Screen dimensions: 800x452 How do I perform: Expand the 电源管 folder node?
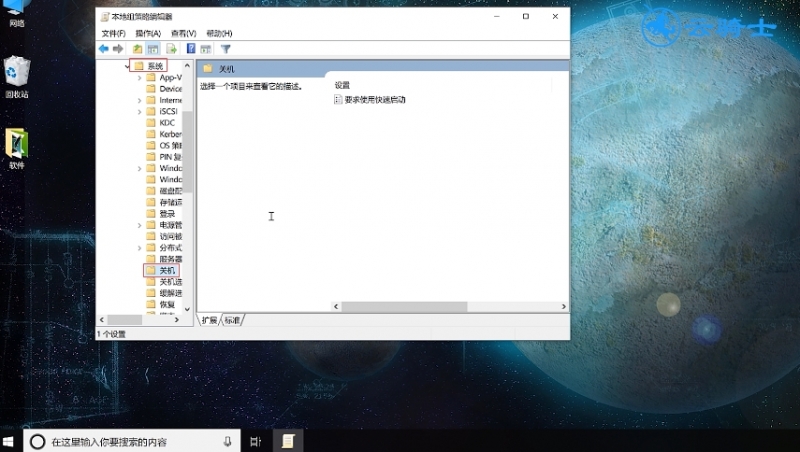(139, 225)
